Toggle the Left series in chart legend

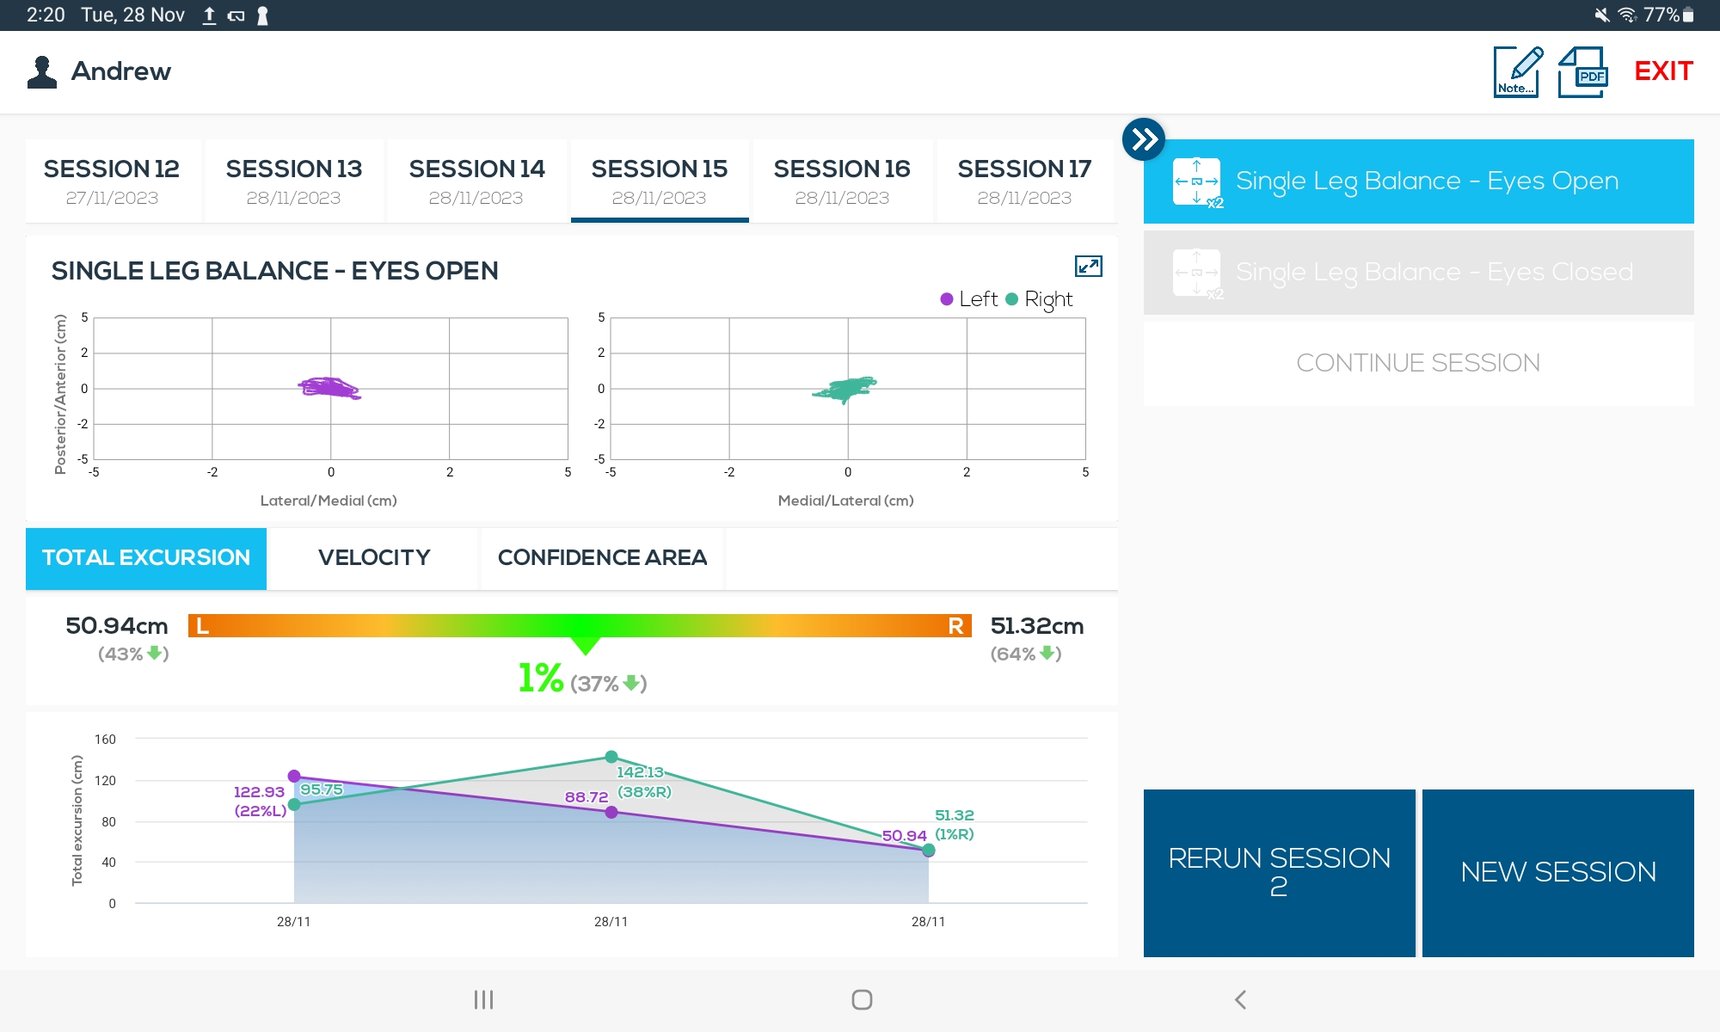click(x=969, y=299)
